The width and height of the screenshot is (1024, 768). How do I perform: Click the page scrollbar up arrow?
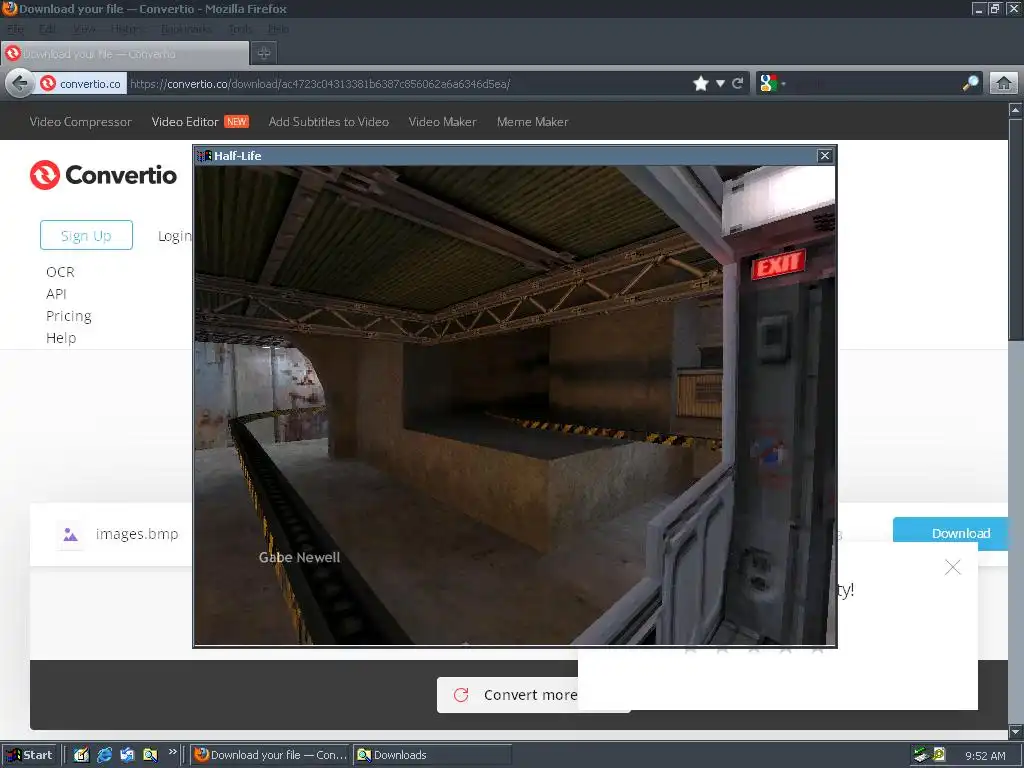coord(1016,110)
